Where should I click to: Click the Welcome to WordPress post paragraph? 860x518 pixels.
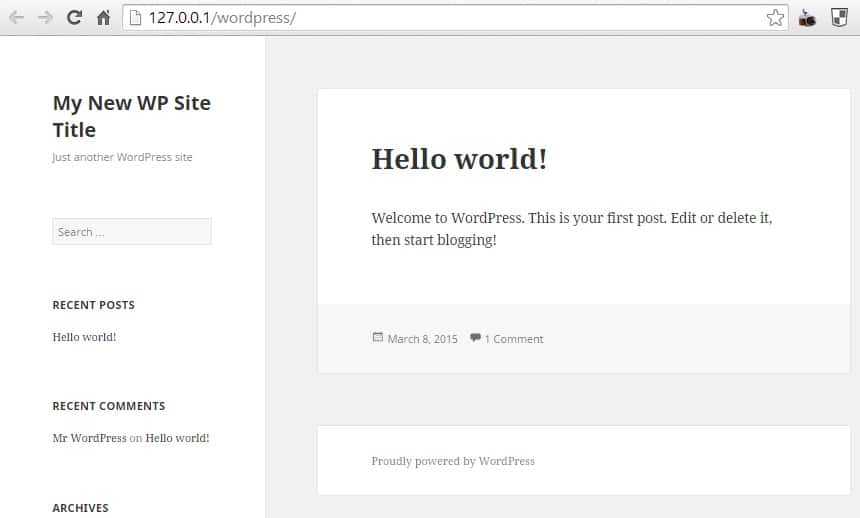pyautogui.click(x=572, y=229)
